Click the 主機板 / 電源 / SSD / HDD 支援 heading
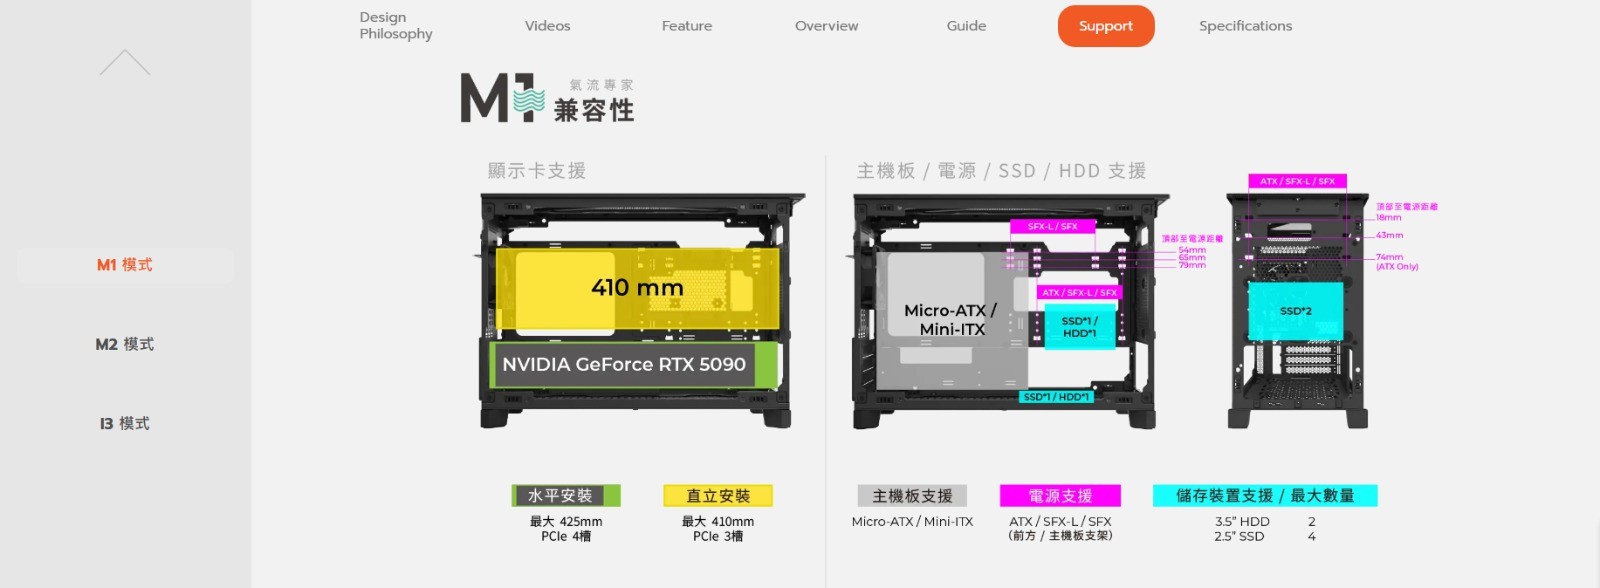The image size is (1600, 588). pos(1002,171)
